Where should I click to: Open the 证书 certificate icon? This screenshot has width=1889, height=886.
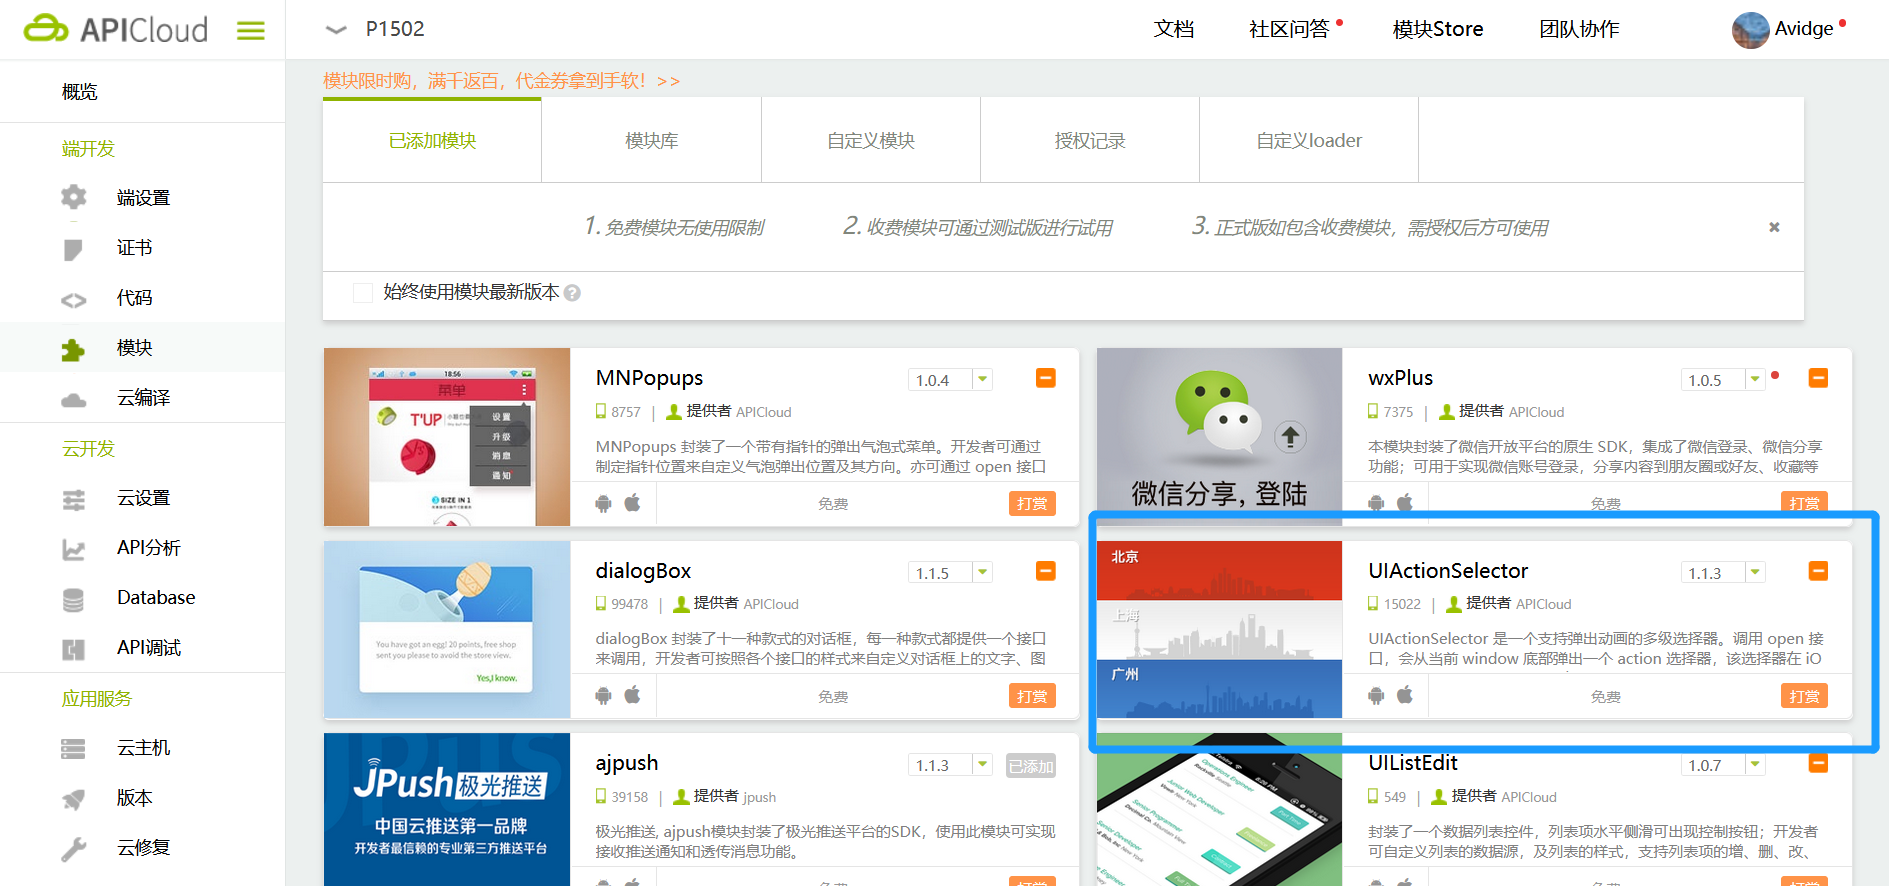click(x=73, y=248)
